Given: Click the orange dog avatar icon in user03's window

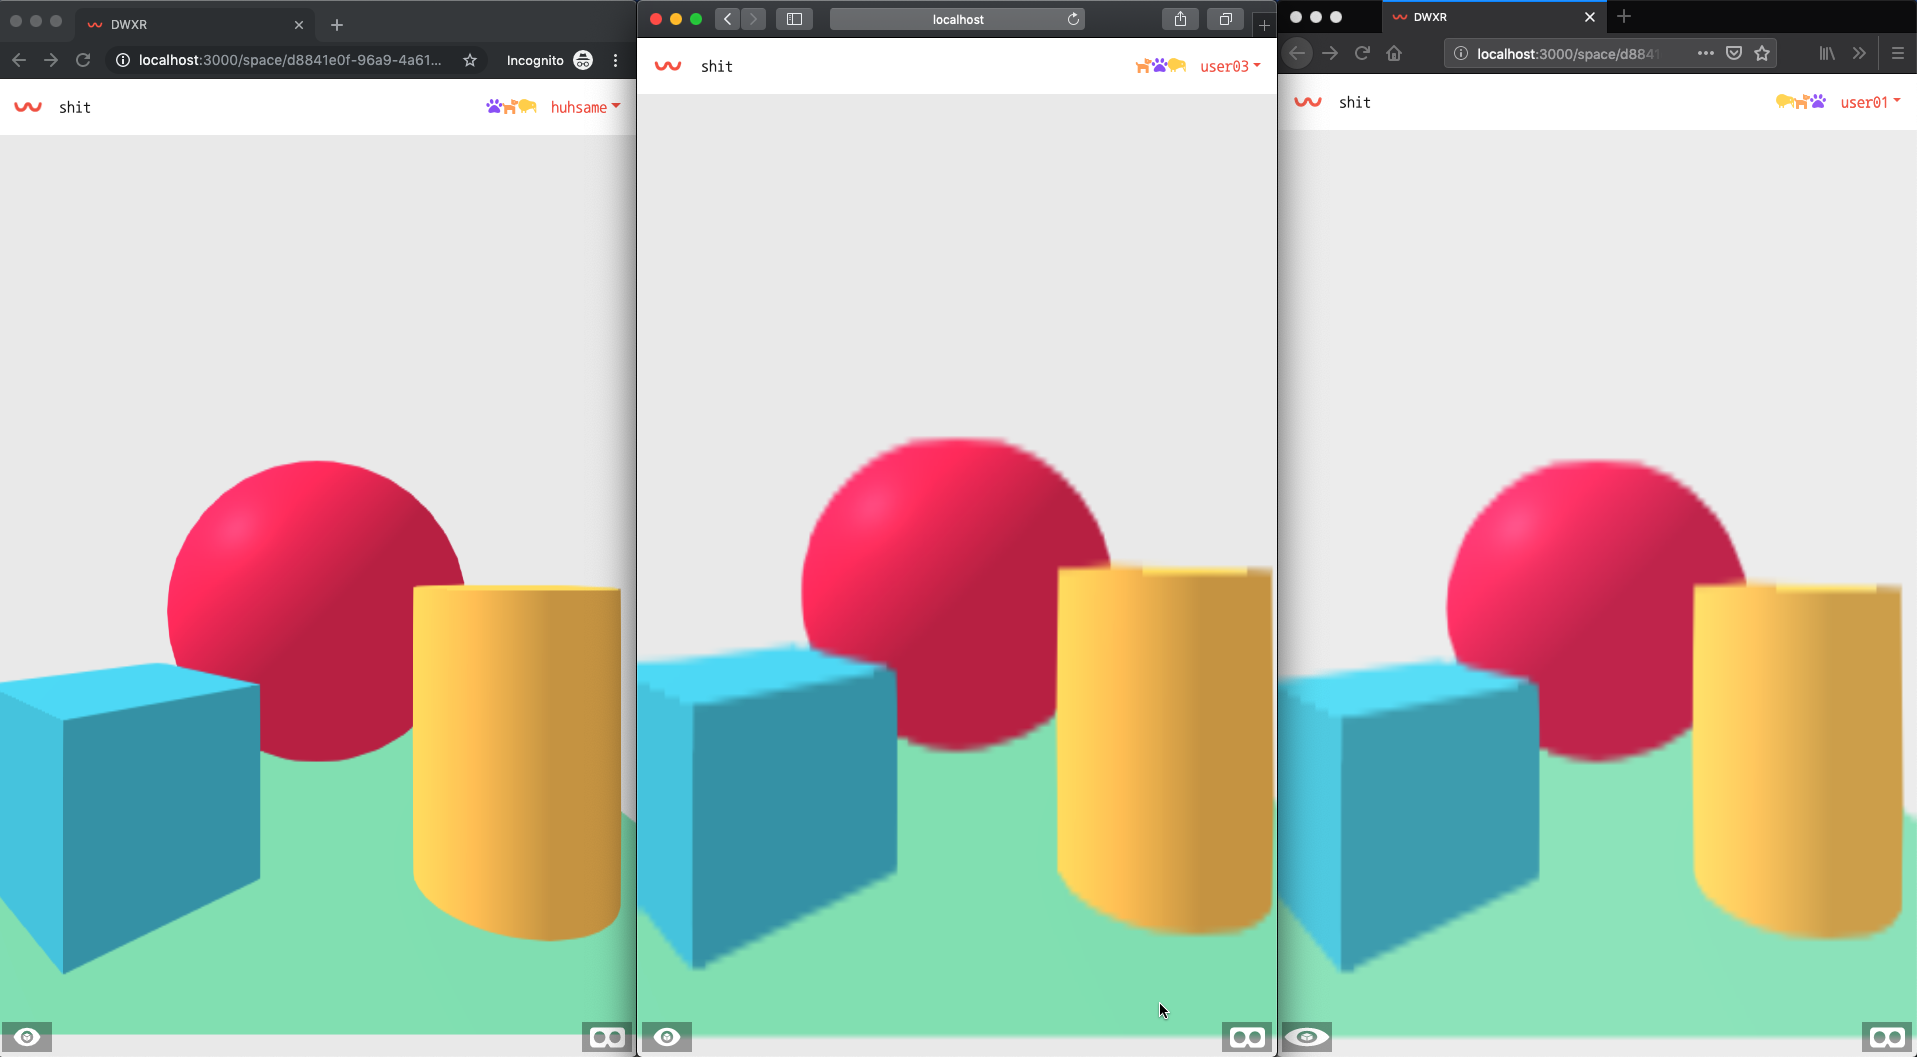Looking at the screenshot, I should point(1142,65).
